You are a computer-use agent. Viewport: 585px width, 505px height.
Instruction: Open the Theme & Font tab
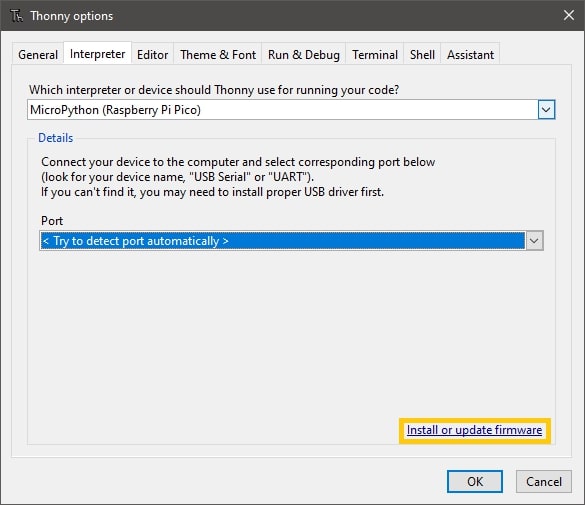point(218,54)
